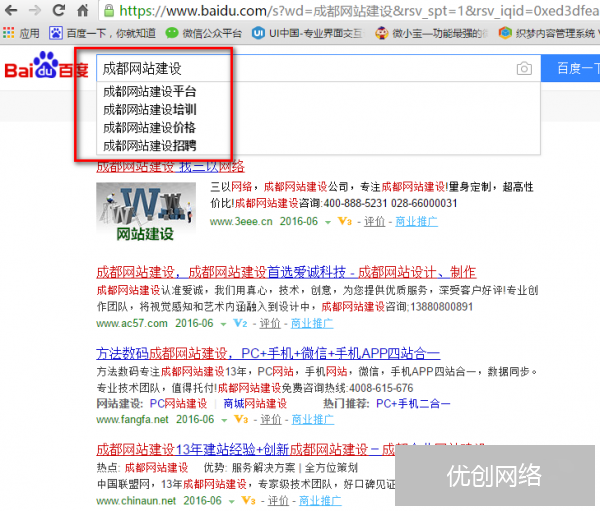Viewport: 600px width, 511px height.
Task: Expand dropdown arrow after www.fangfa.net 2016-06
Action: pyautogui.click(x=224, y=421)
